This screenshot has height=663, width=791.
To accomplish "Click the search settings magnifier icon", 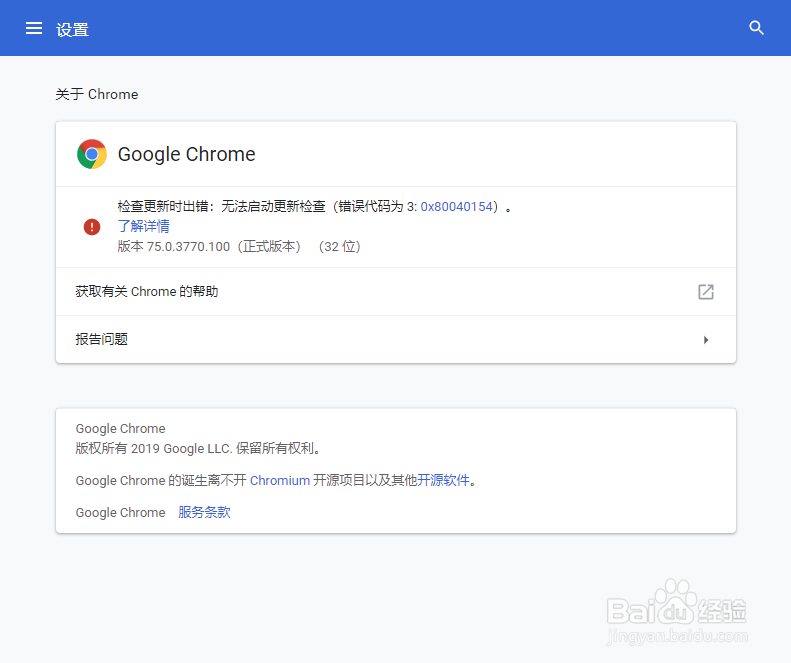I will coord(756,28).
